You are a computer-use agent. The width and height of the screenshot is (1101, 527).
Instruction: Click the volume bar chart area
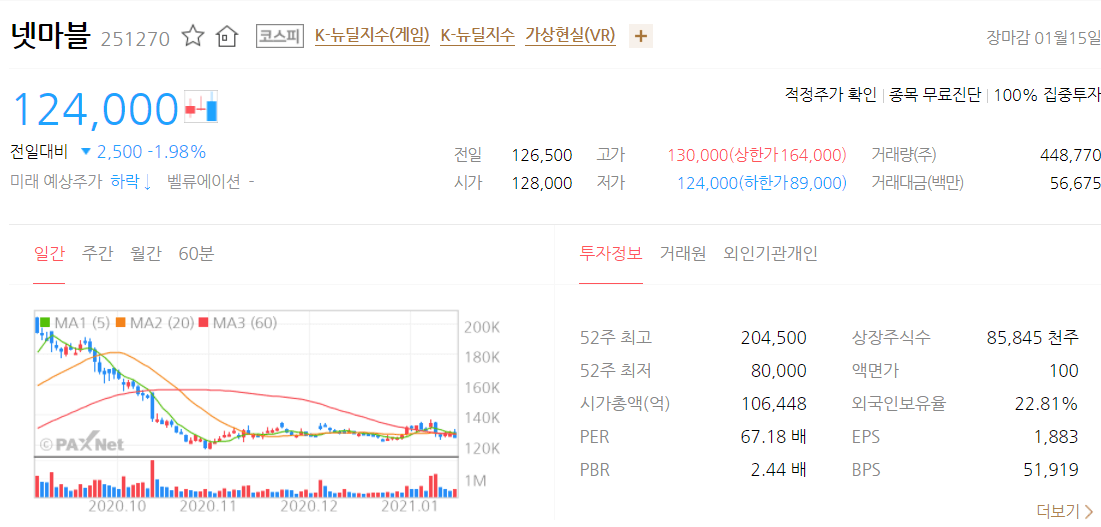pyautogui.click(x=246, y=478)
